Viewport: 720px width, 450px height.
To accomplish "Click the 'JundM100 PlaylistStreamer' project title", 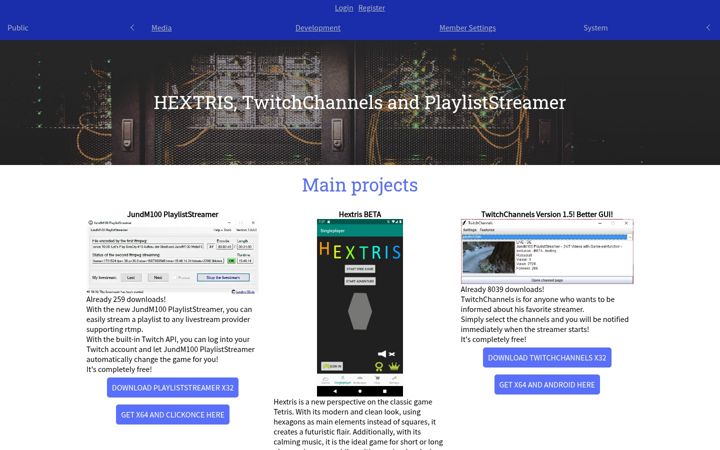I will pyautogui.click(x=173, y=214).
